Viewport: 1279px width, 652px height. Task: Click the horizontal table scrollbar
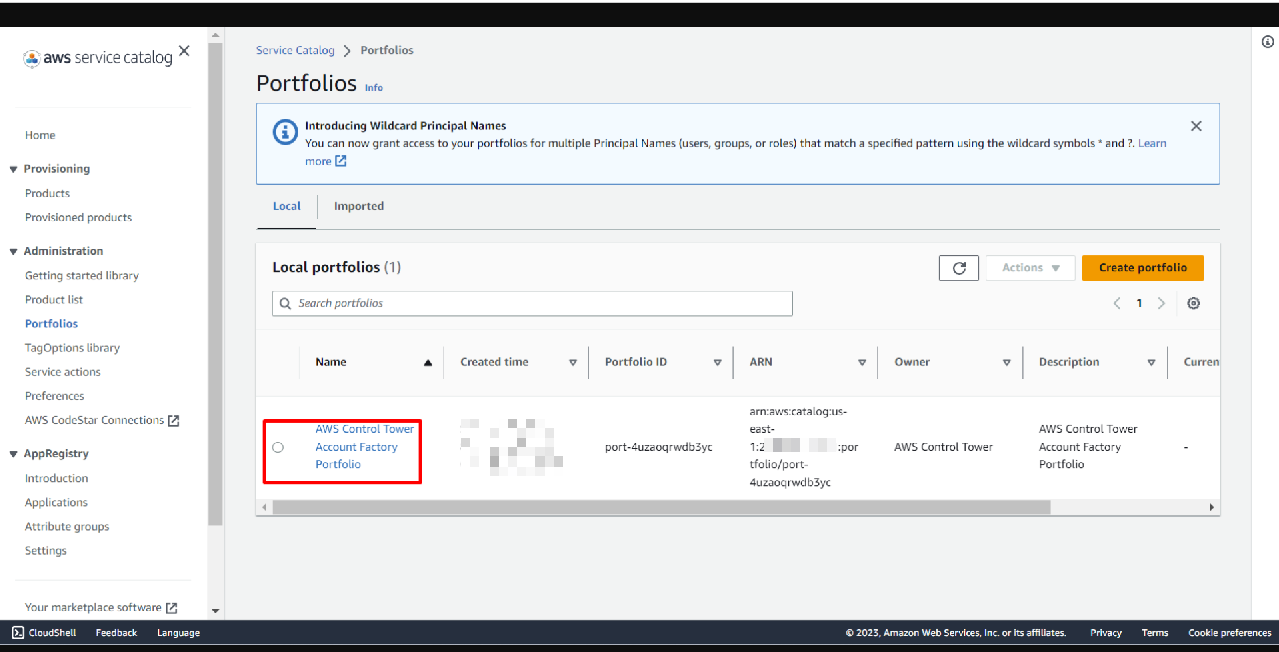660,508
